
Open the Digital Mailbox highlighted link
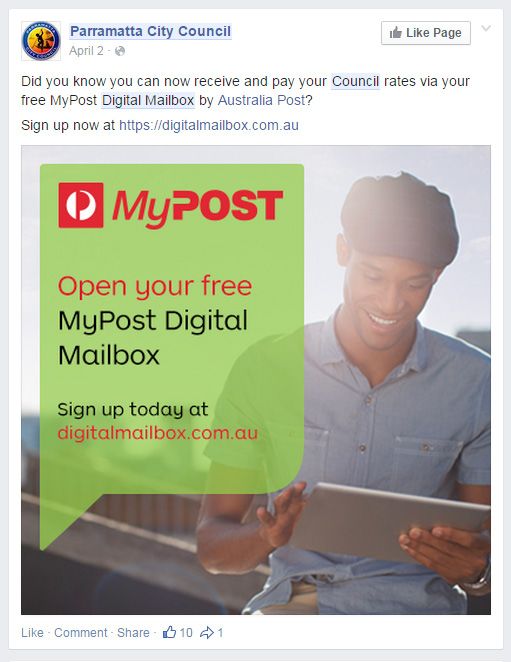pyautogui.click(x=148, y=100)
